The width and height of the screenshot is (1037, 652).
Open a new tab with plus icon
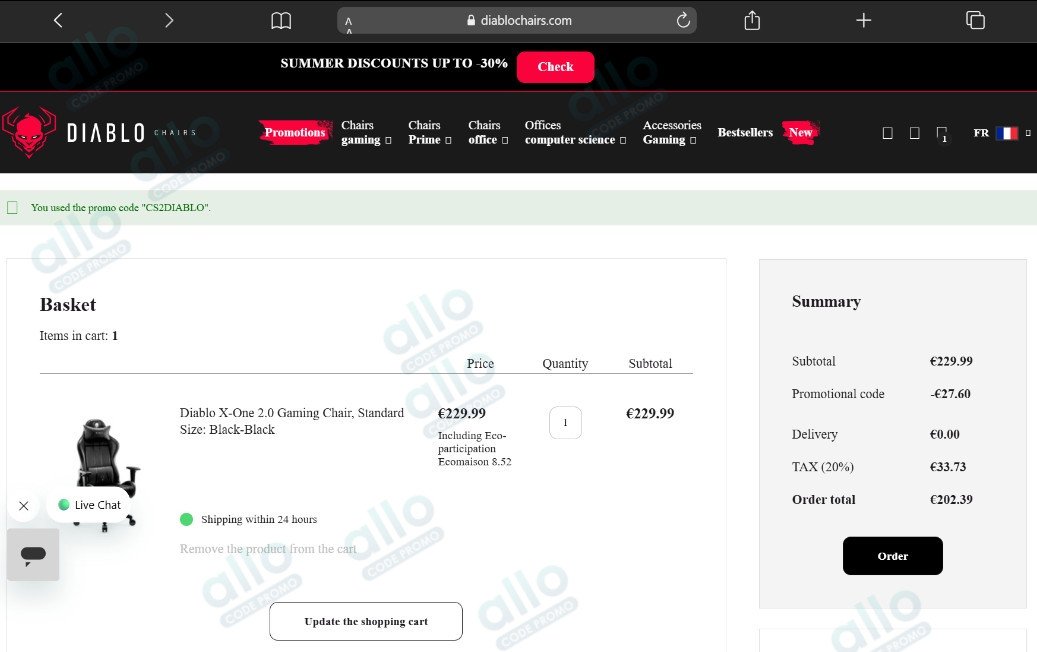point(863,20)
